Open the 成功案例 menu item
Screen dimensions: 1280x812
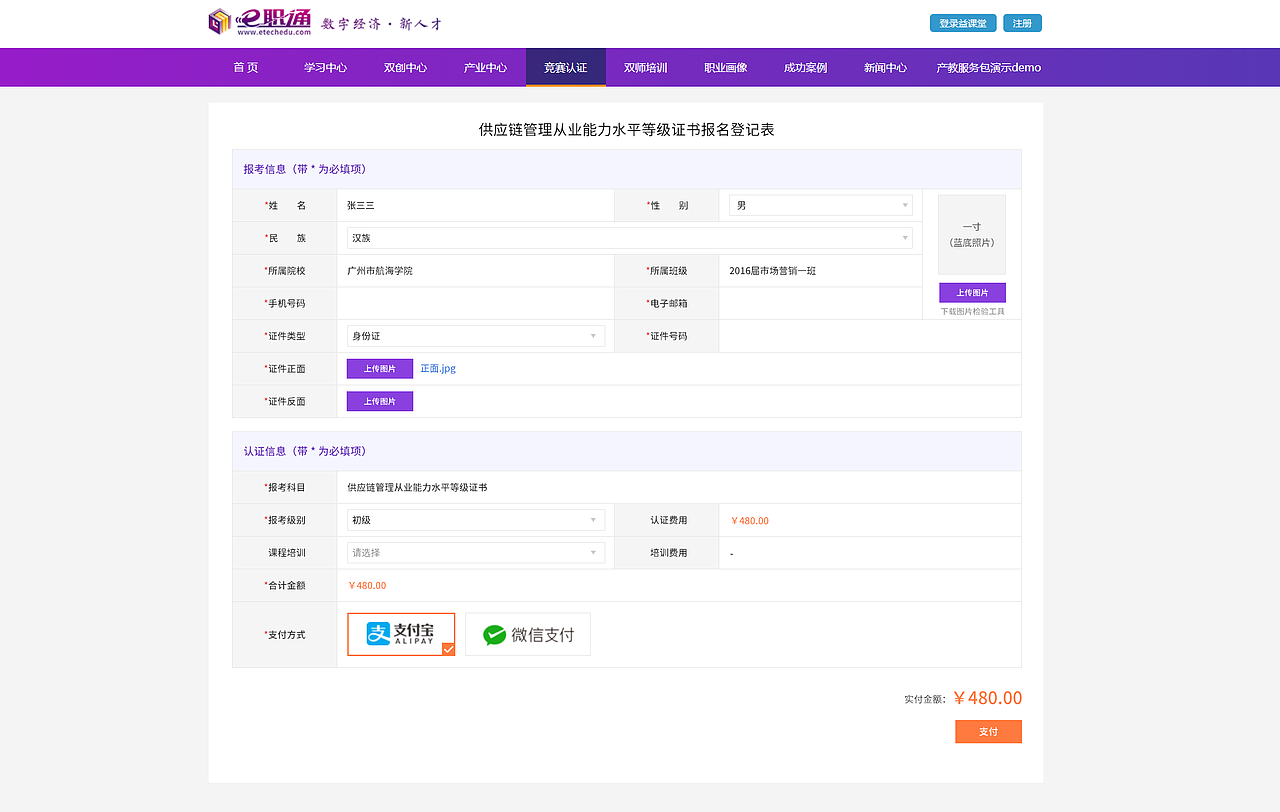[803, 67]
